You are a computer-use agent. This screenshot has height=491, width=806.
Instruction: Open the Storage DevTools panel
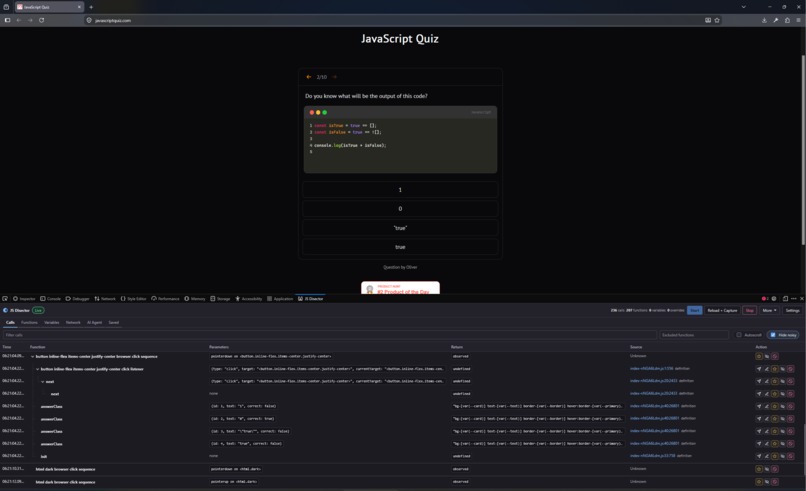click(221, 299)
